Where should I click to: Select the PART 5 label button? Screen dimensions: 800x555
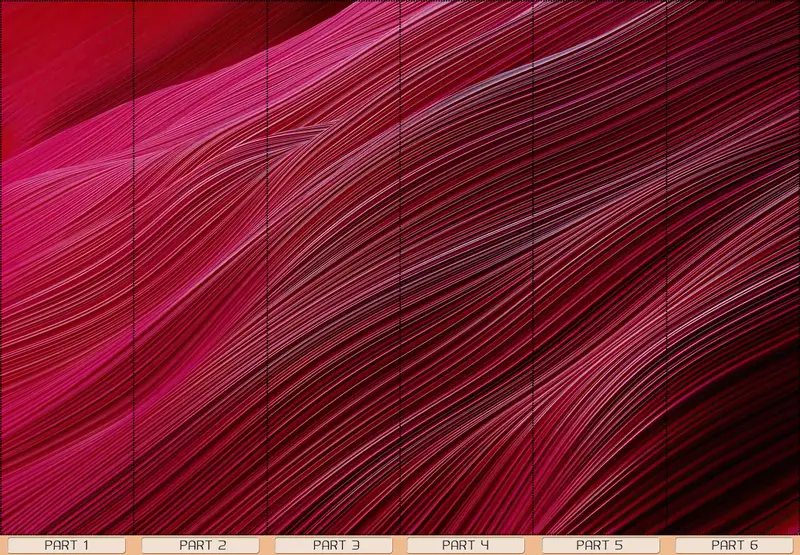coord(601,545)
